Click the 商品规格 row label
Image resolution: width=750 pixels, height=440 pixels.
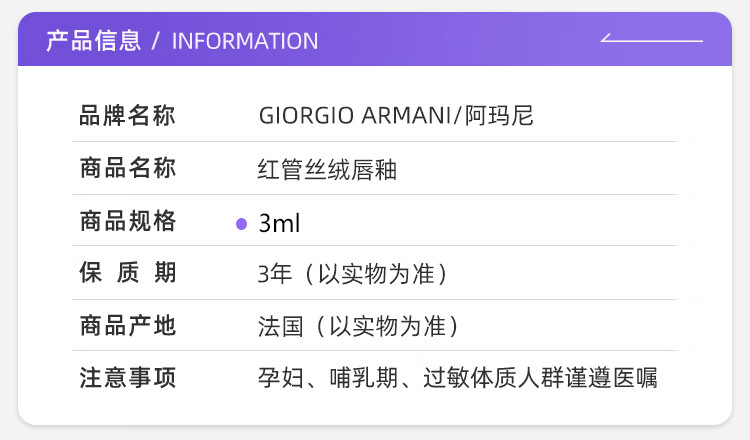click(x=127, y=222)
